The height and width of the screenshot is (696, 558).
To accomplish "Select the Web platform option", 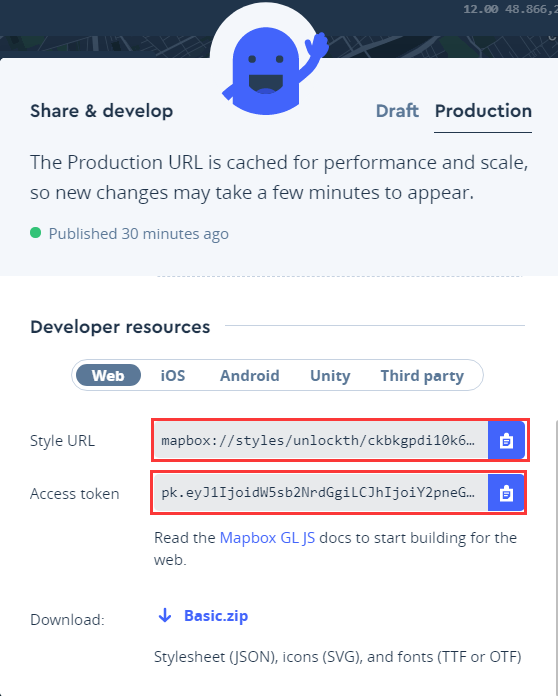I will (x=108, y=376).
